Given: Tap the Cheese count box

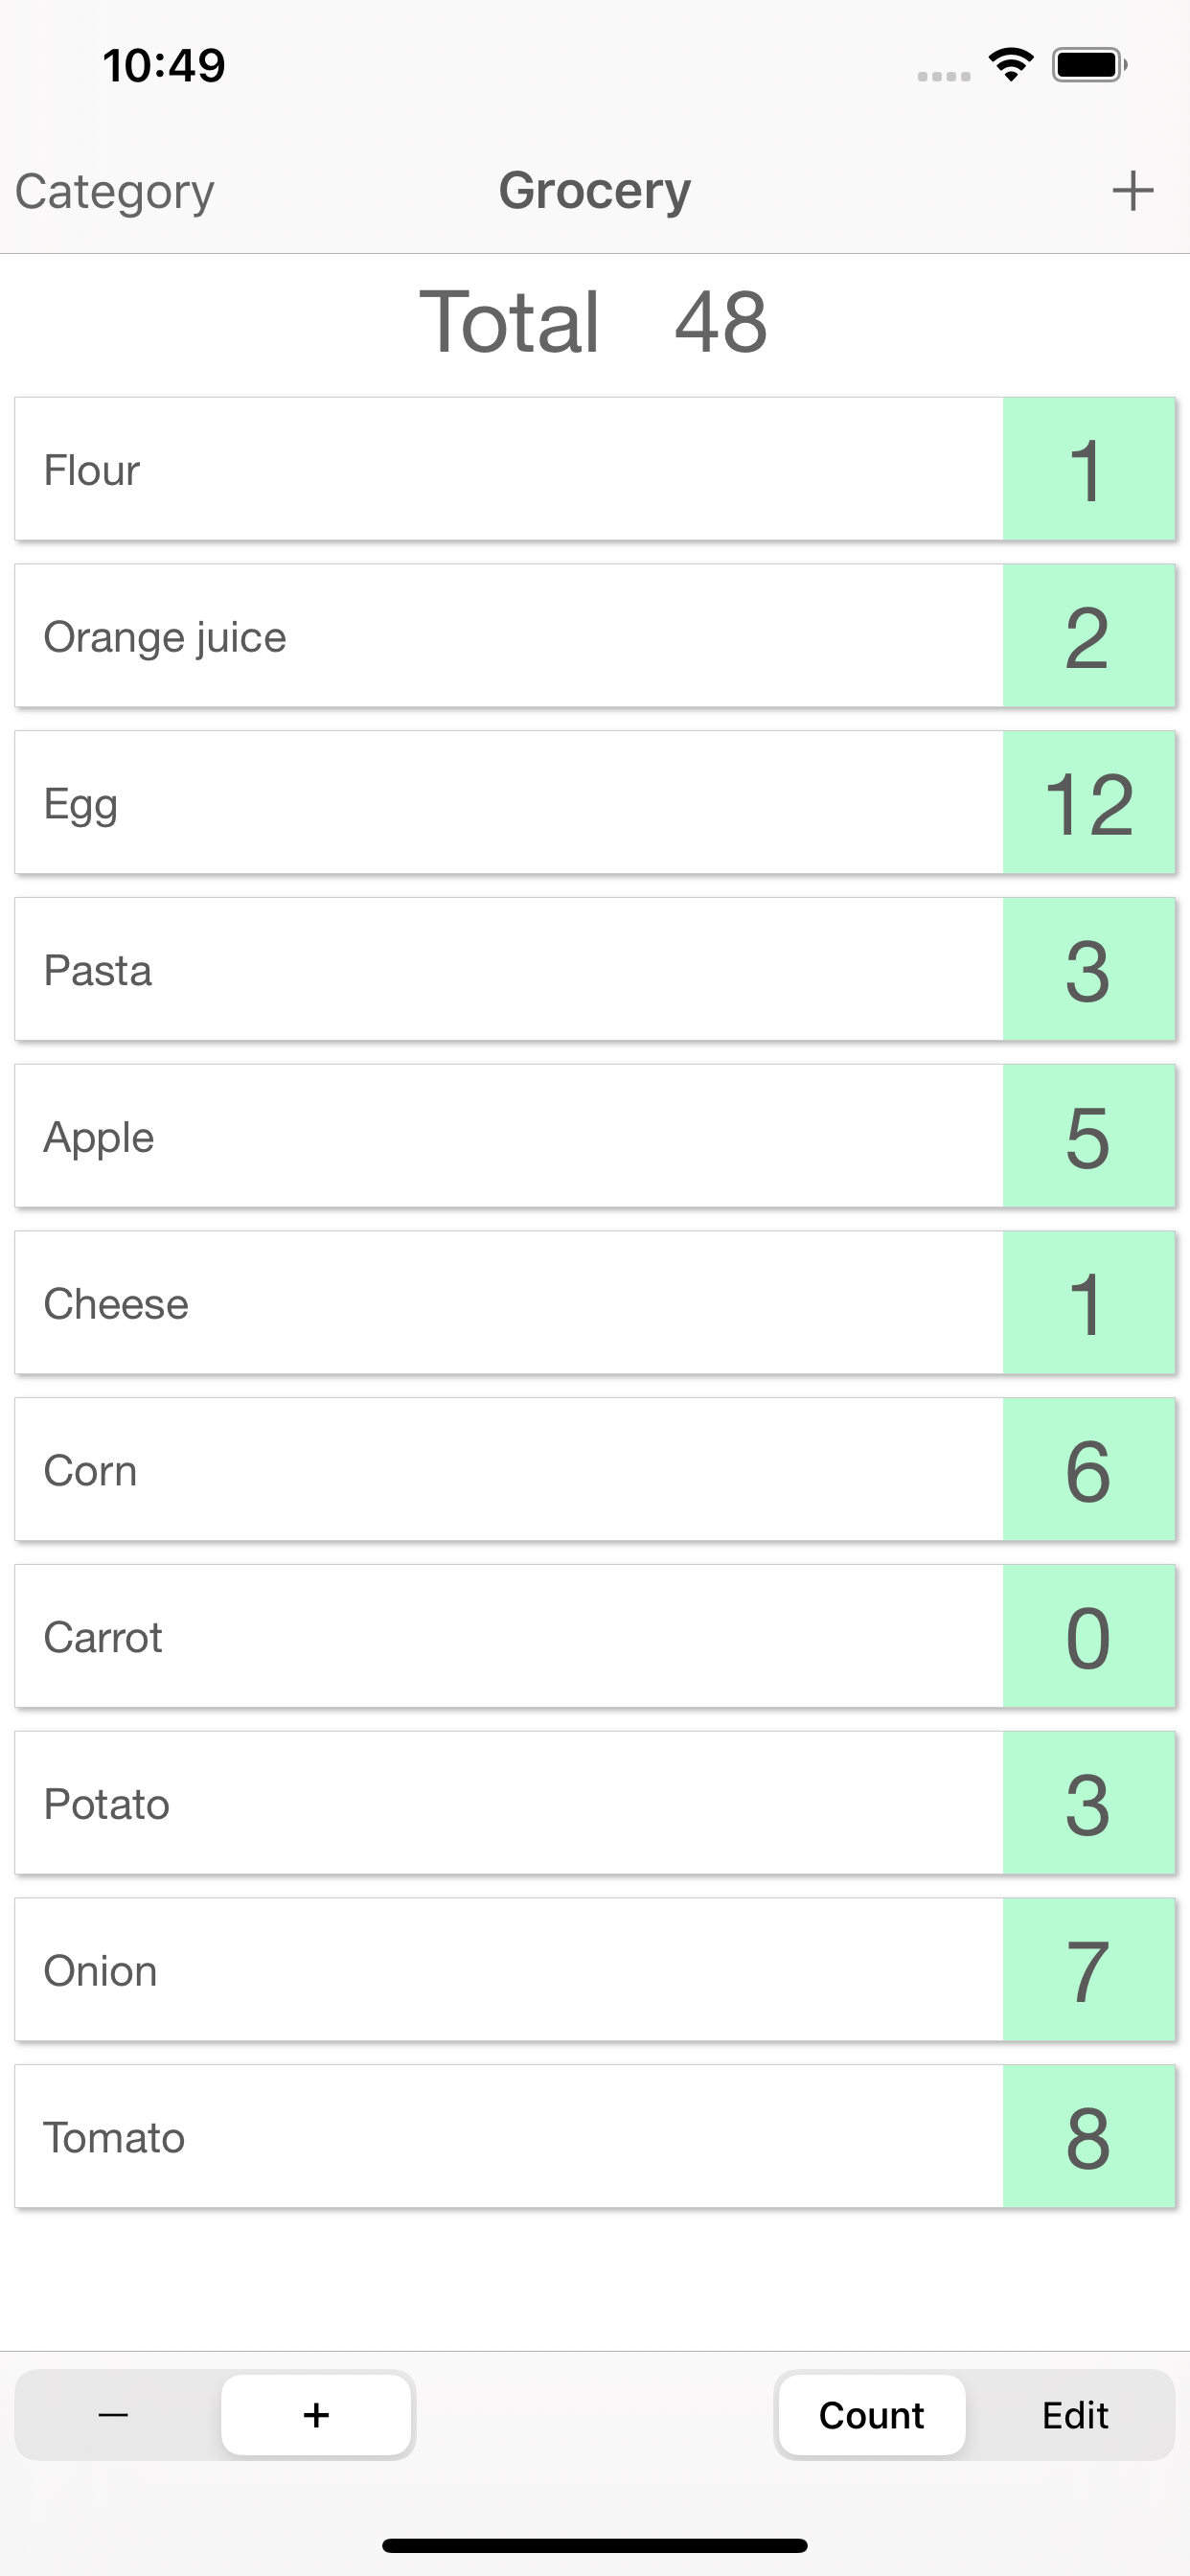Looking at the screenshot, I should pos(1088,1303).
